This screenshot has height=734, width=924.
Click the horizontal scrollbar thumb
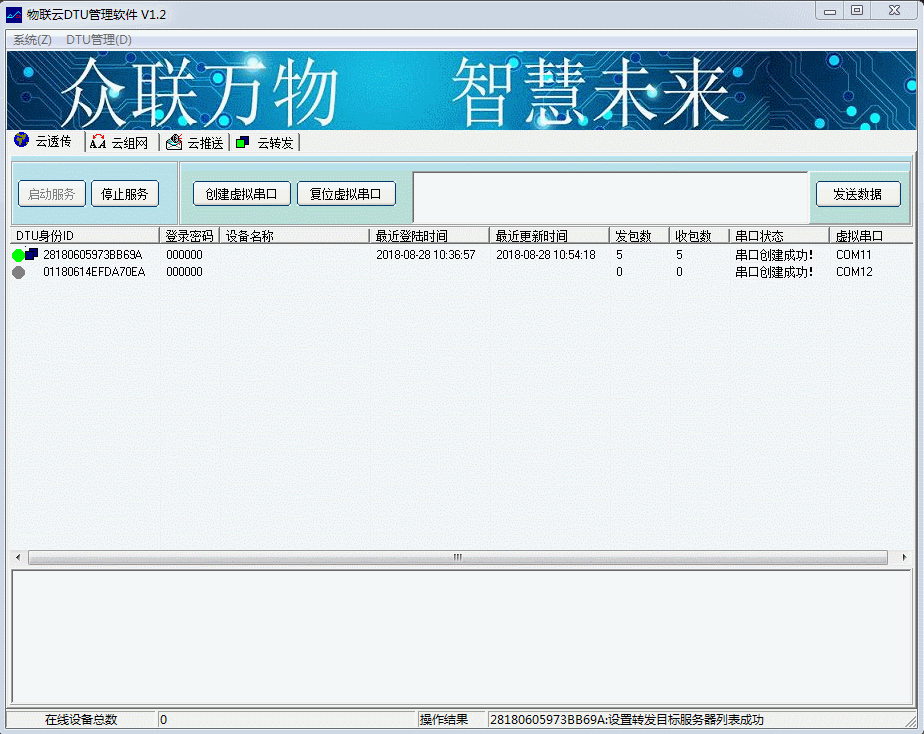[458, 557]
